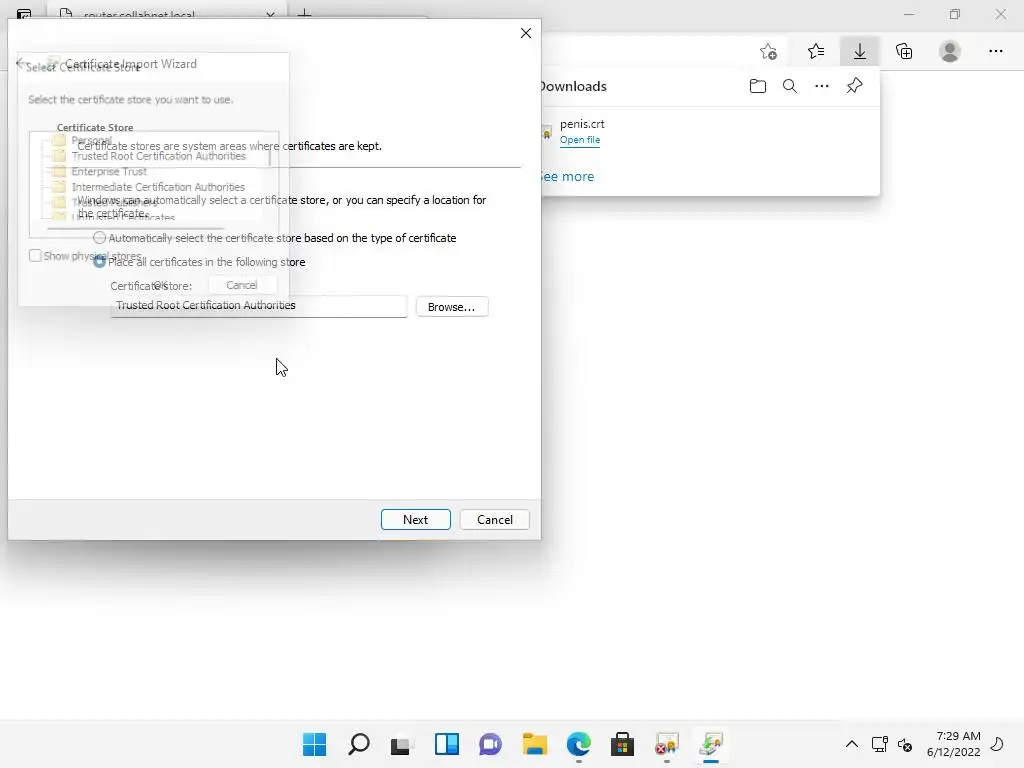Restore down the Edge window
Viewport: 1024px width, 768px height.
(x=955, y=14)
